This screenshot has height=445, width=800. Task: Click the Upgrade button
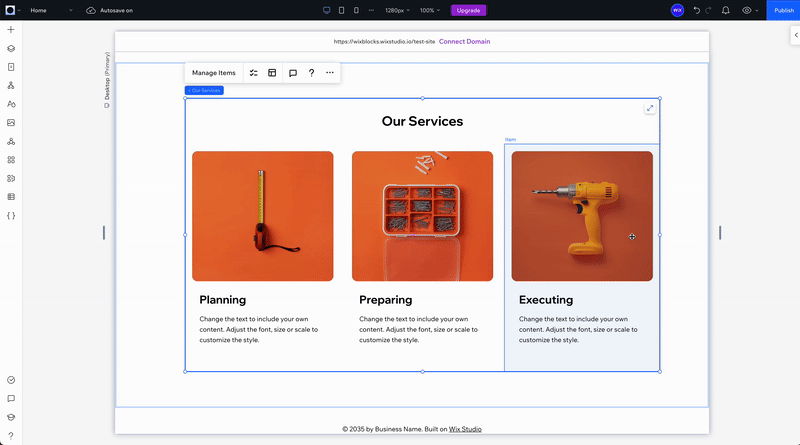coord(468,10)
